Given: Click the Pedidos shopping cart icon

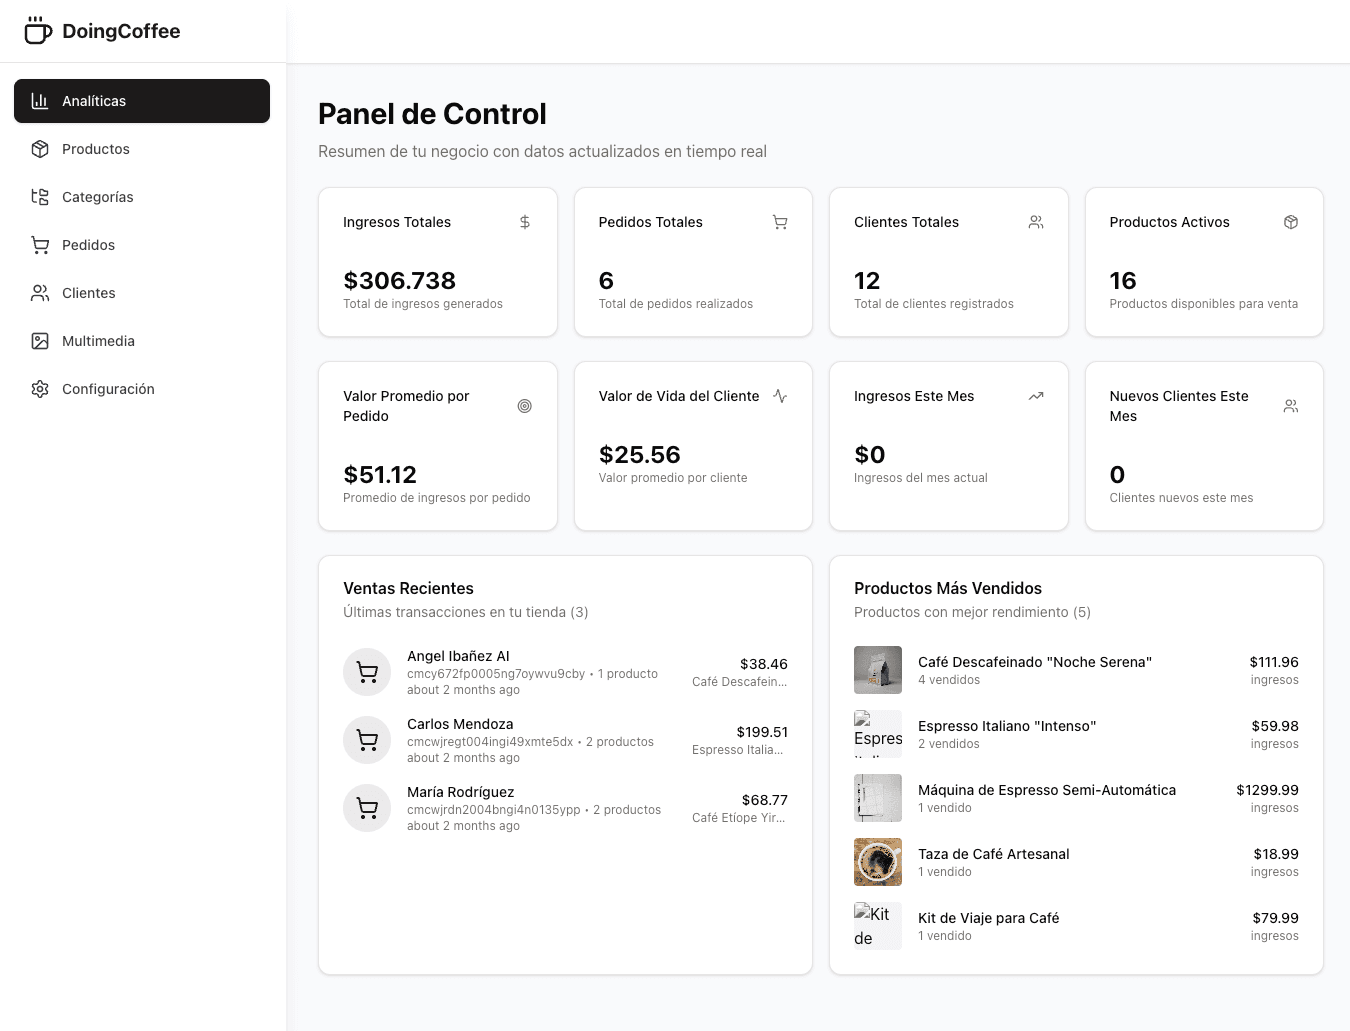Looking at the screenshot, I should tap(39, 244).
